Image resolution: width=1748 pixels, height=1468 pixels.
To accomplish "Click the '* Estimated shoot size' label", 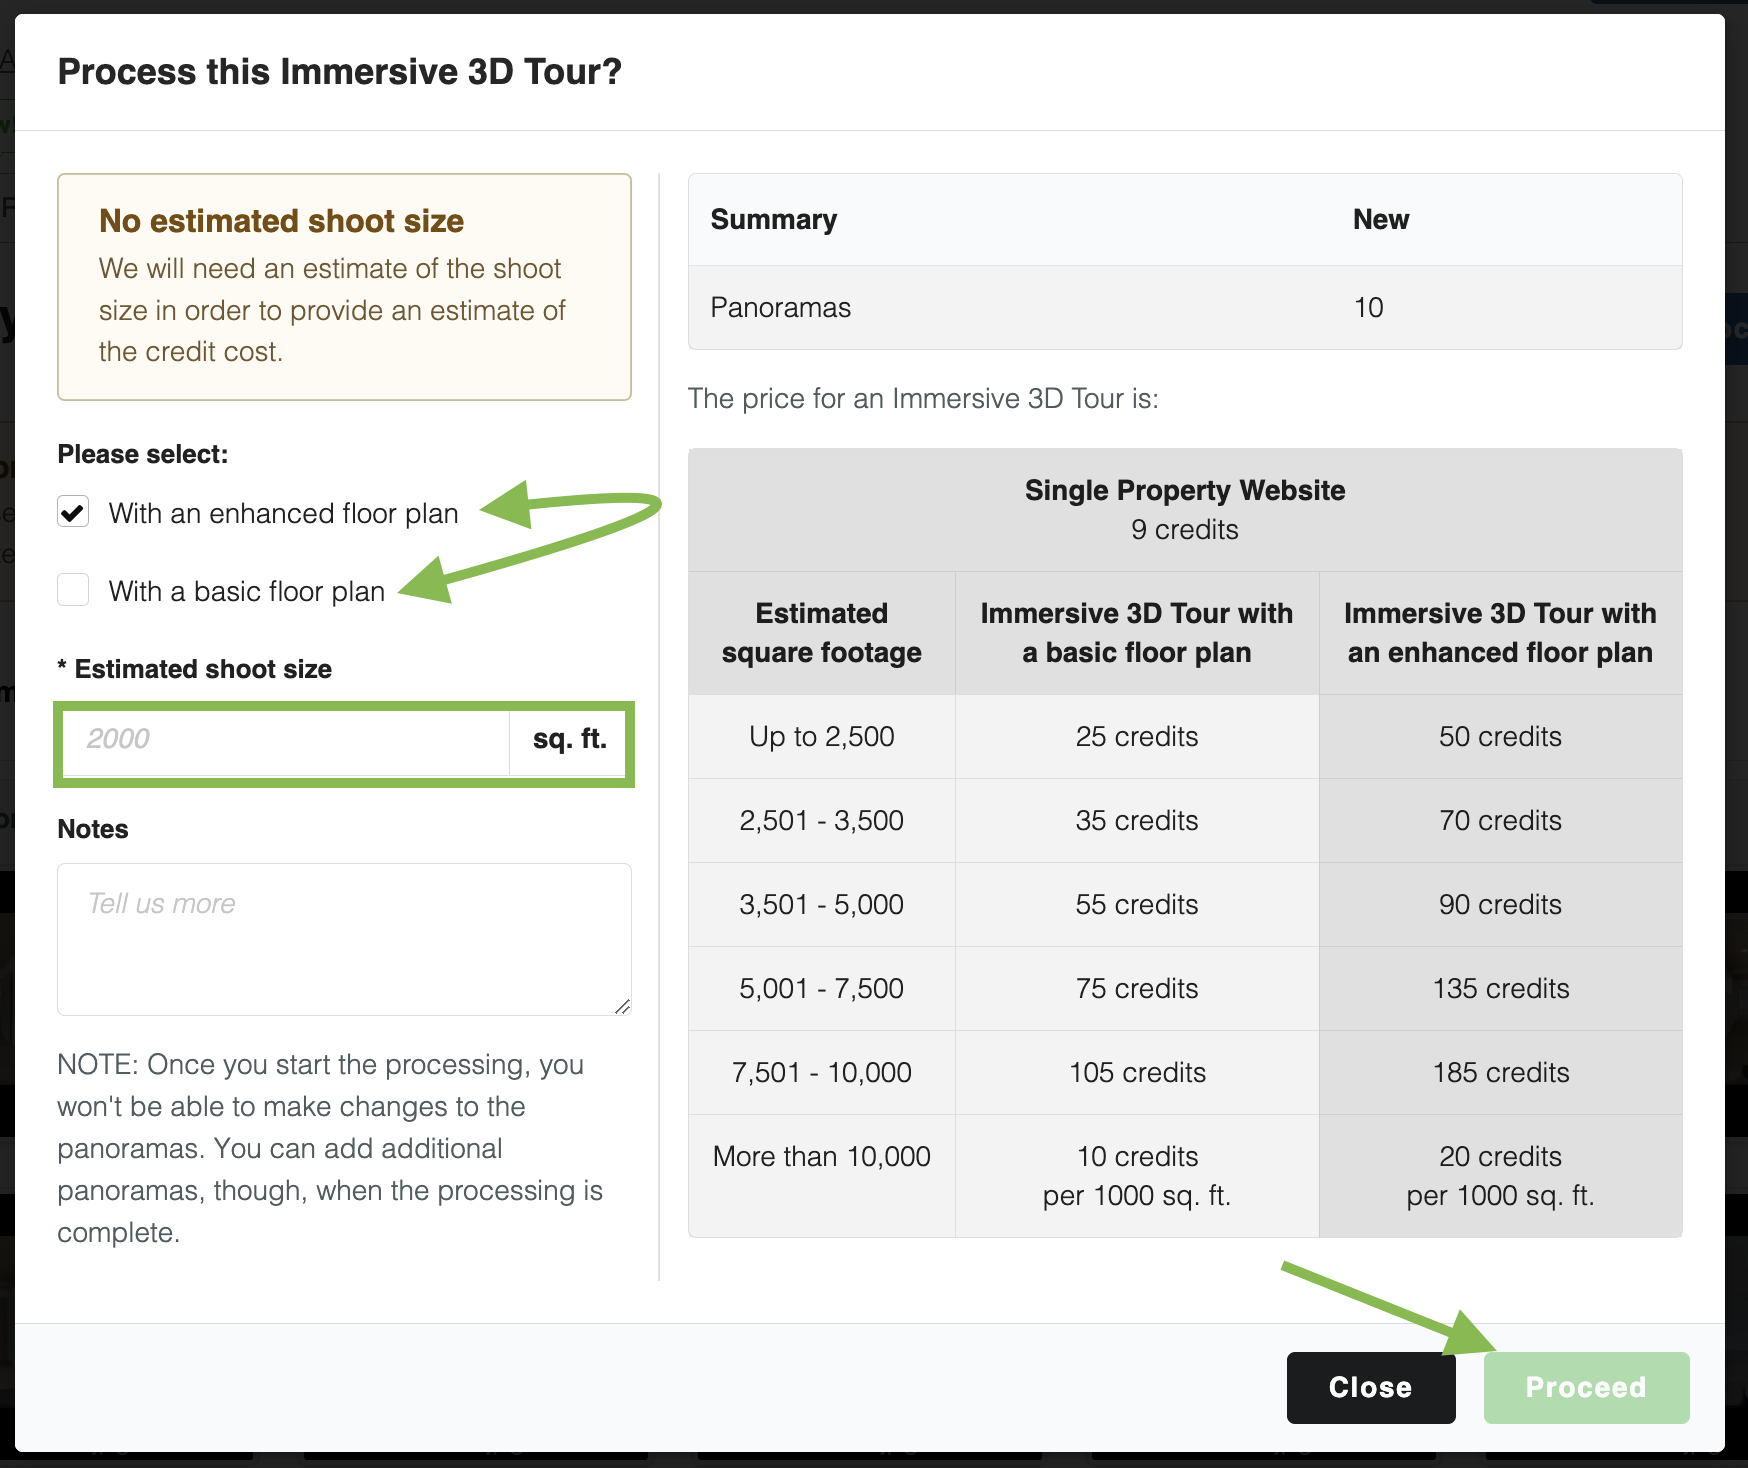I will coord(195,669).
